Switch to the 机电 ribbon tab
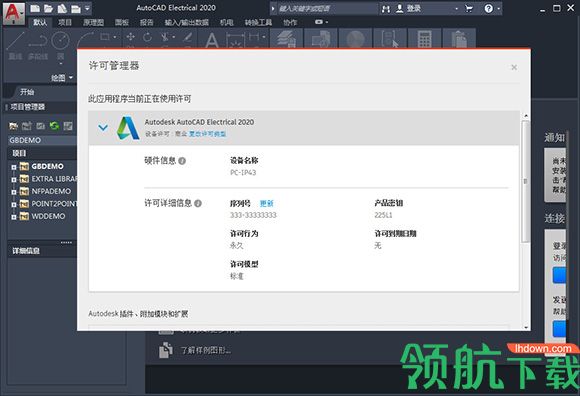Screen dimensions: 580x396 pyautogui.click(x=226, y=22)
